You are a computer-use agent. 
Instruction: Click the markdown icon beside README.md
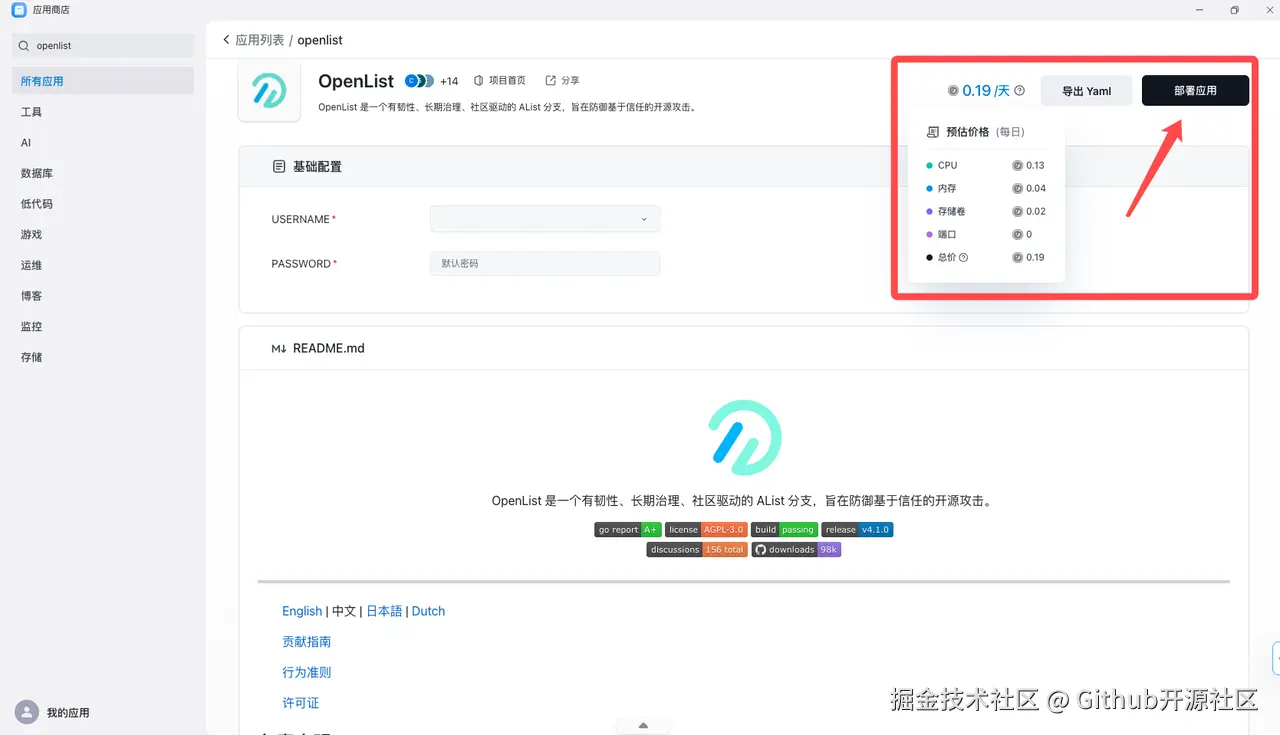pyautogui.click(x=279, y=349)
